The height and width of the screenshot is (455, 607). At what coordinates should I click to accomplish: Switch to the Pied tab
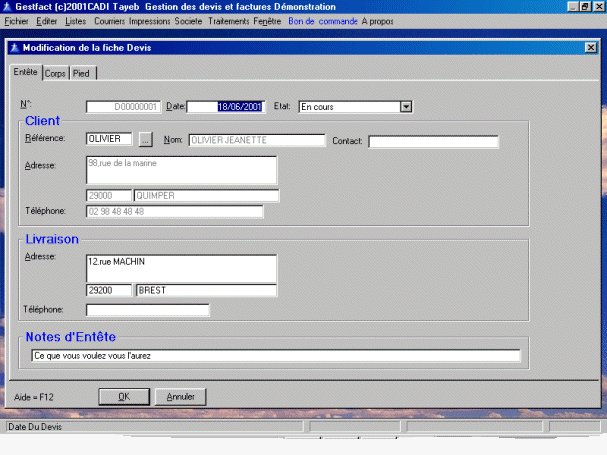(81, 73)
